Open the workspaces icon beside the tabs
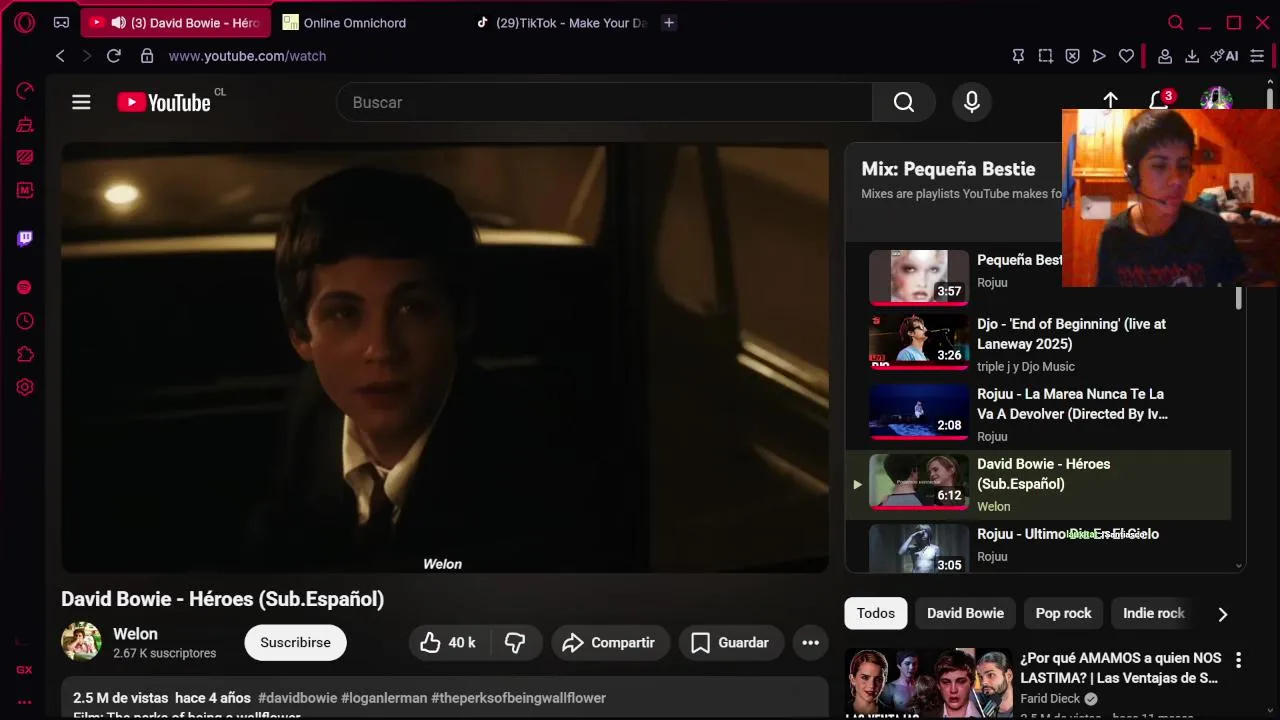 (61, 22)
